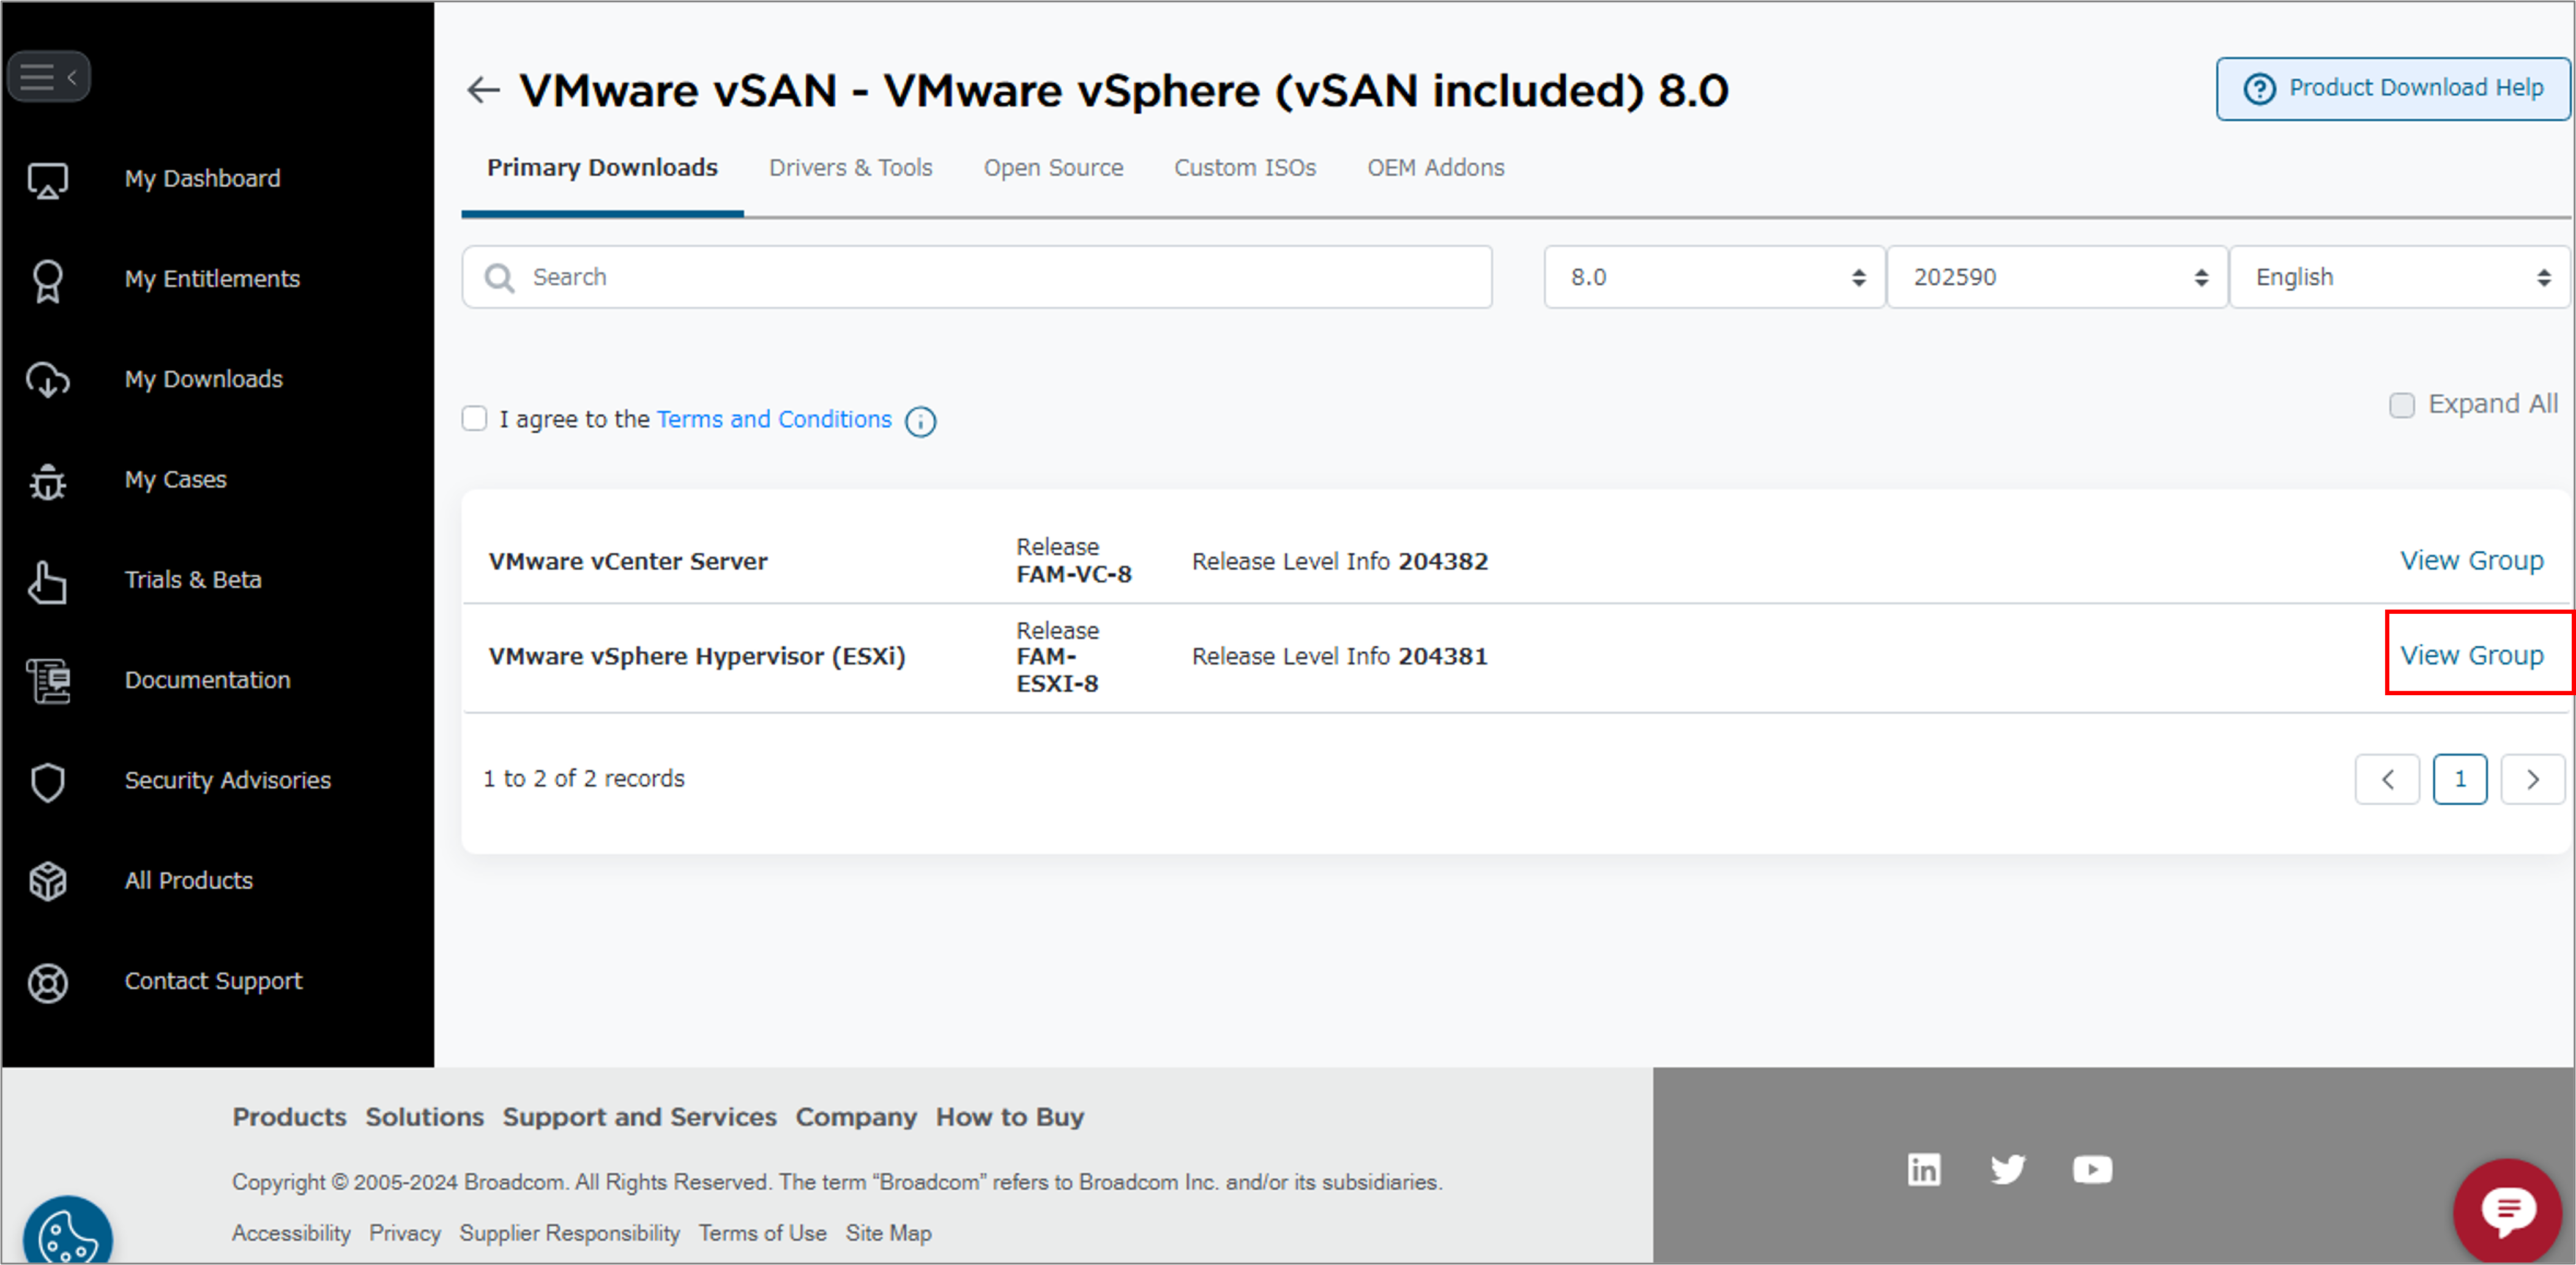Open Products footer link
The image size is (2576, 1265).
pos(289,1117)
